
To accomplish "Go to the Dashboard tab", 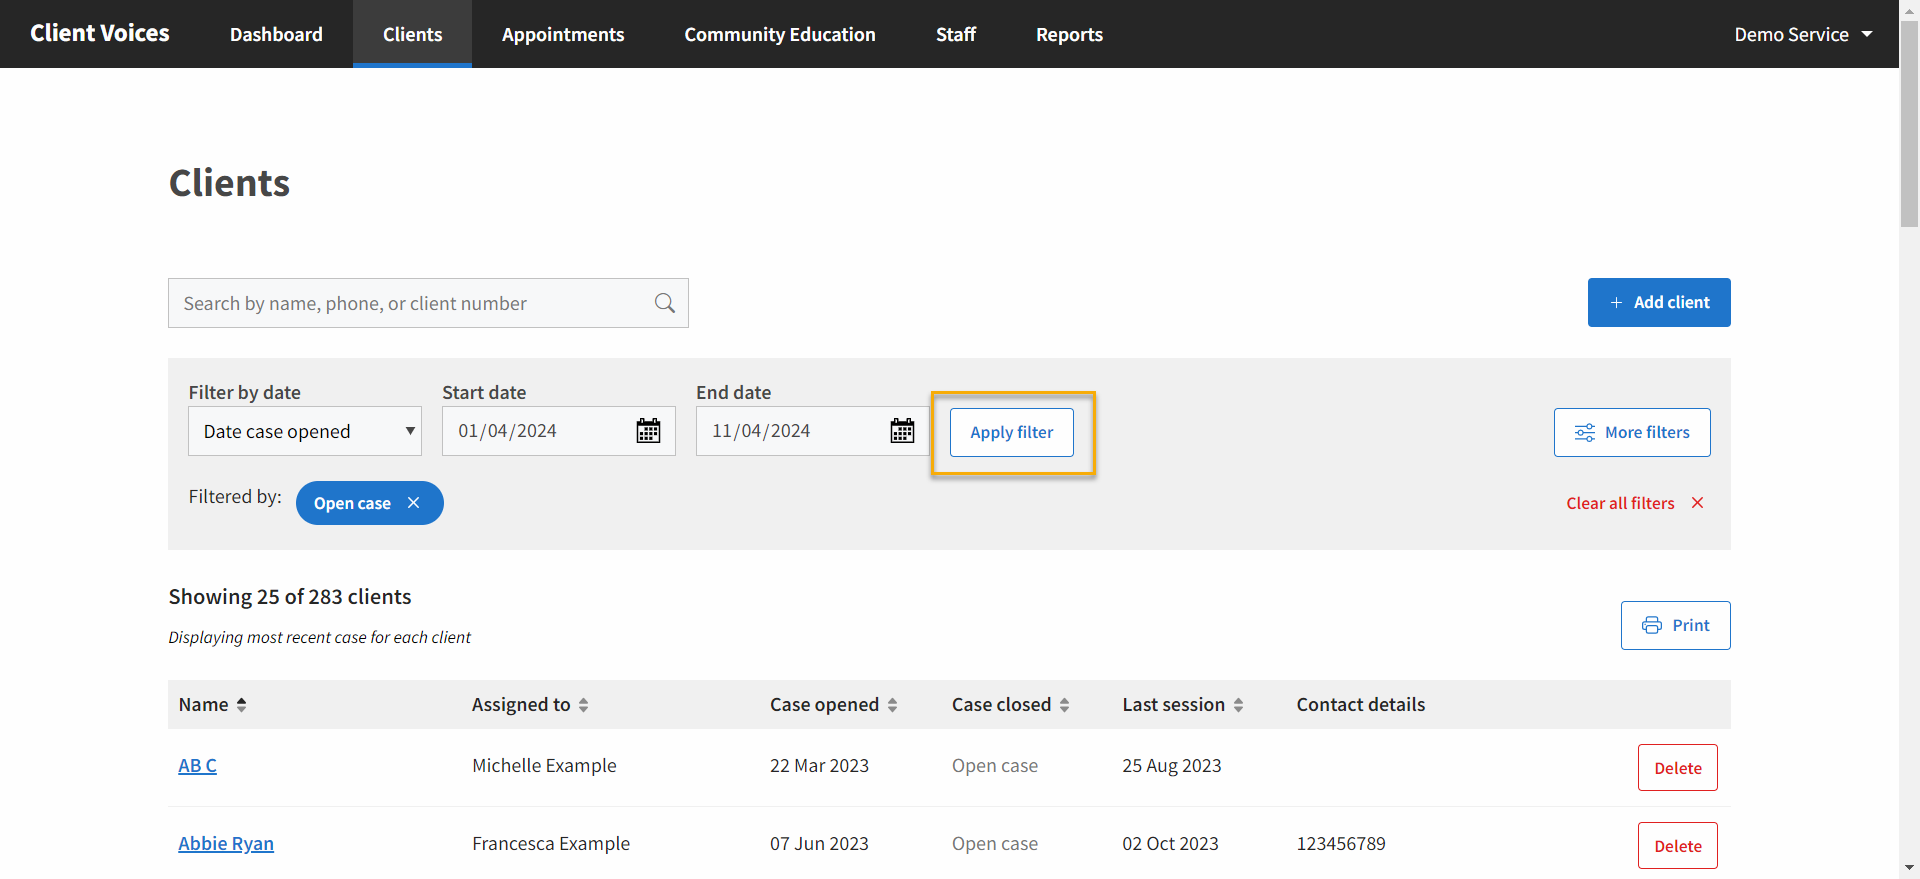I will (x=276, y=34).
